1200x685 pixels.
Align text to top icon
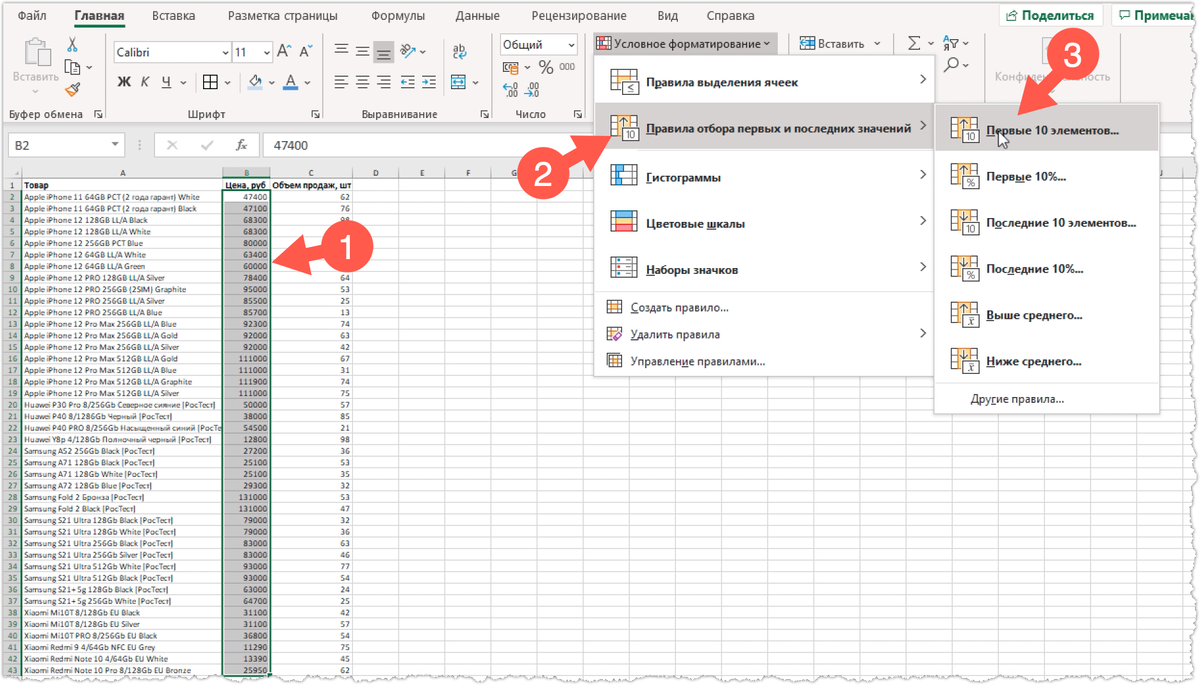pos(341,51)
